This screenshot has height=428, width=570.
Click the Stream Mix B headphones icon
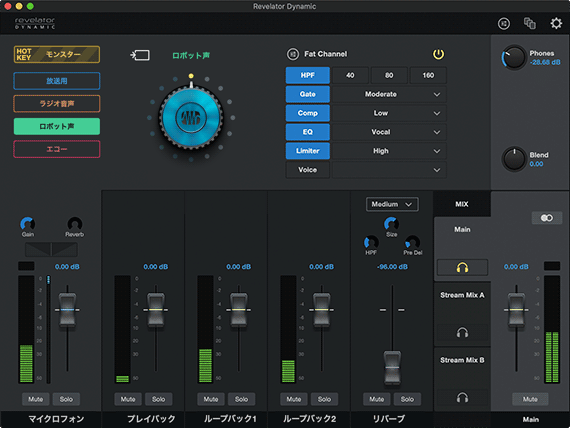click(462, 397)
